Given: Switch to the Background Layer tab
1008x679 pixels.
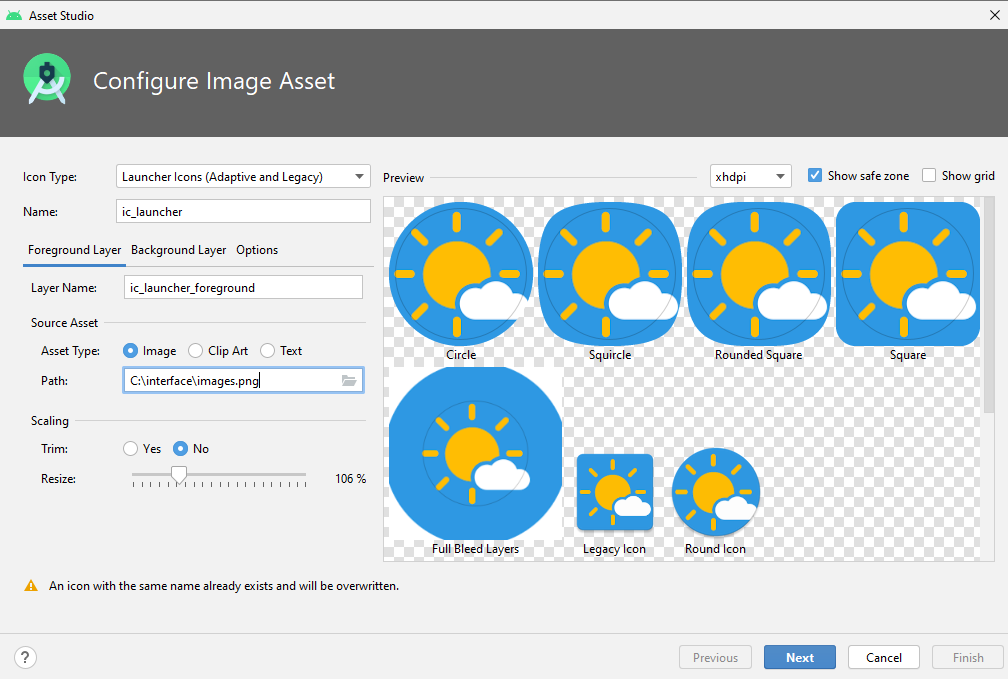Looking at the screenshot, I should [178, 250].
